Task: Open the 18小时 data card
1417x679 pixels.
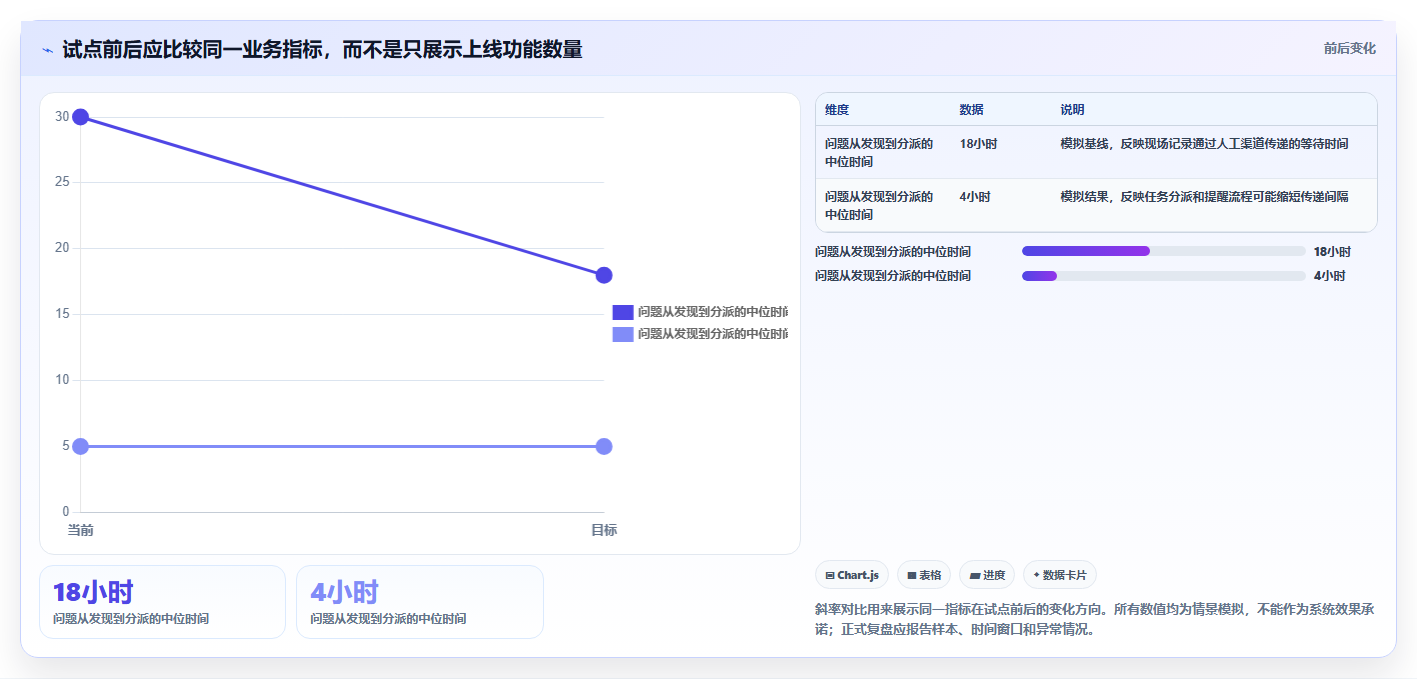Action: click(x=162, y=602)
